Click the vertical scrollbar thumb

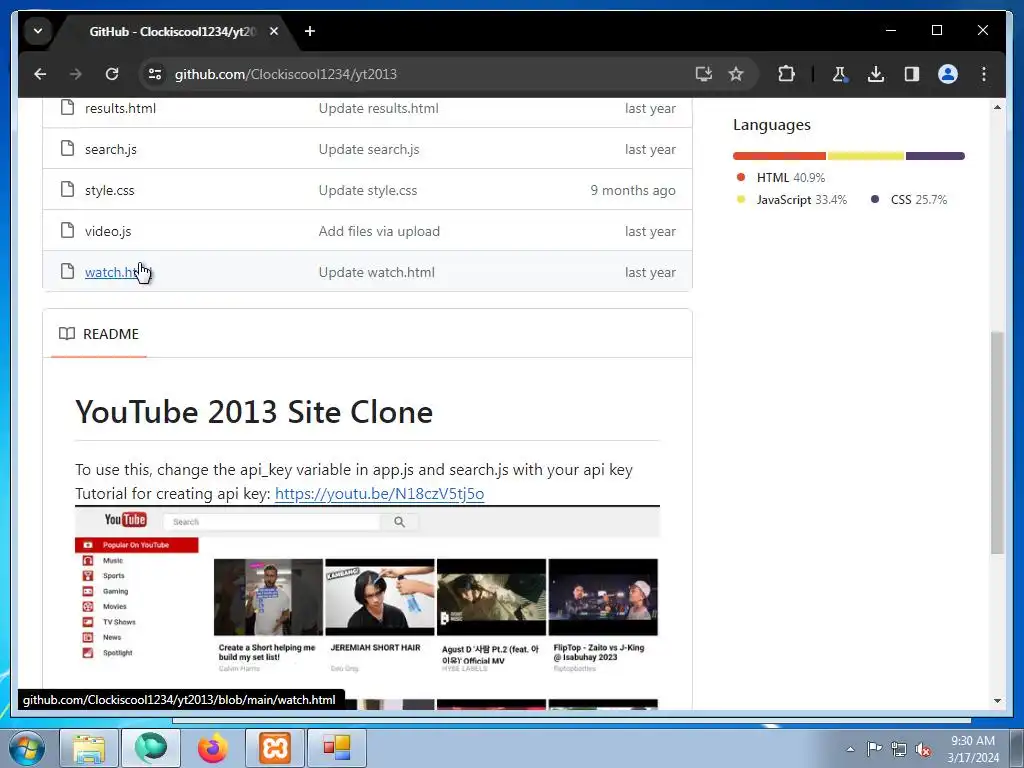click(x=997, y=443)
